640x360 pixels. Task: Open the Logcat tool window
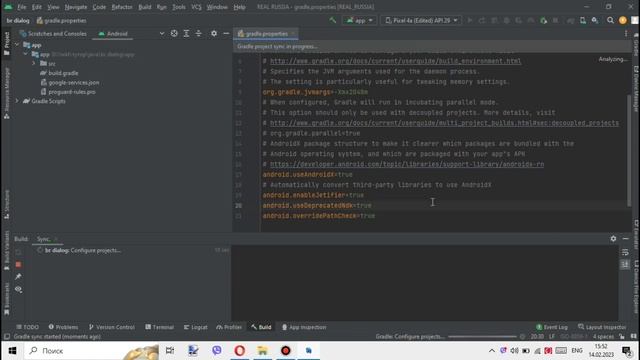coord(196,327)
